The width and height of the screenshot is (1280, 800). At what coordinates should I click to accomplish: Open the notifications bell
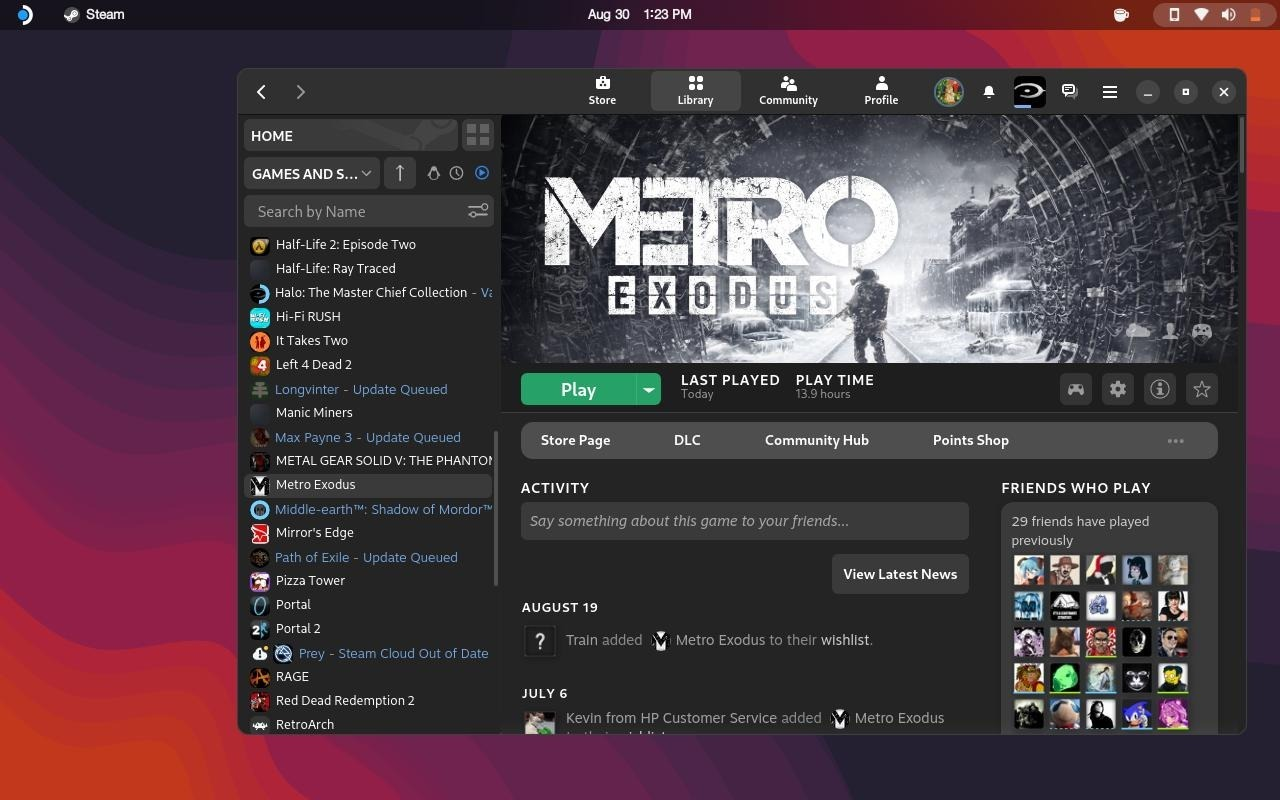click(989, 91)
